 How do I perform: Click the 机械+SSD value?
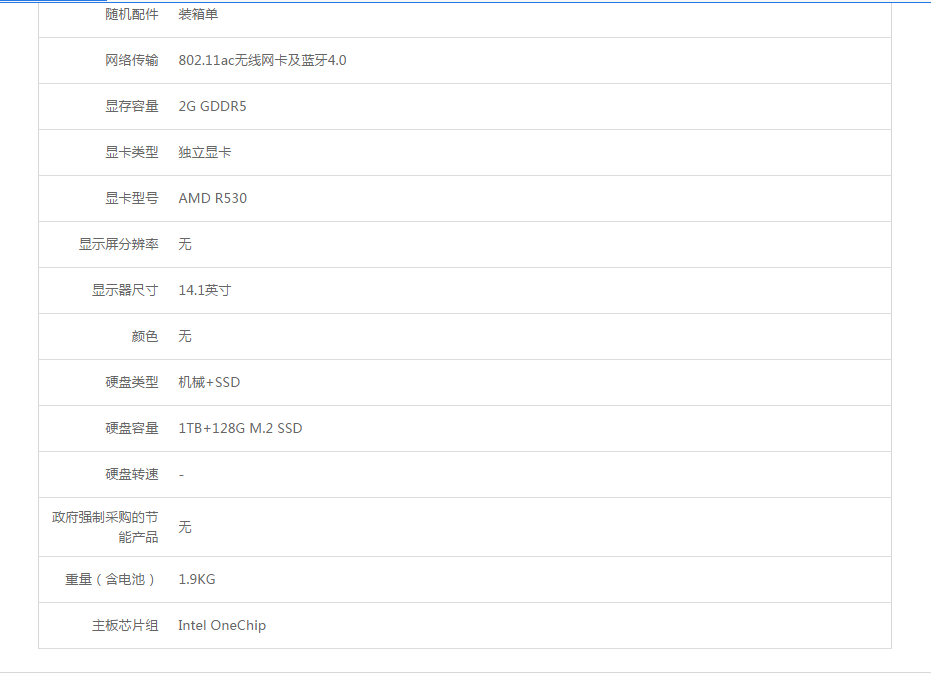(209, 382)
